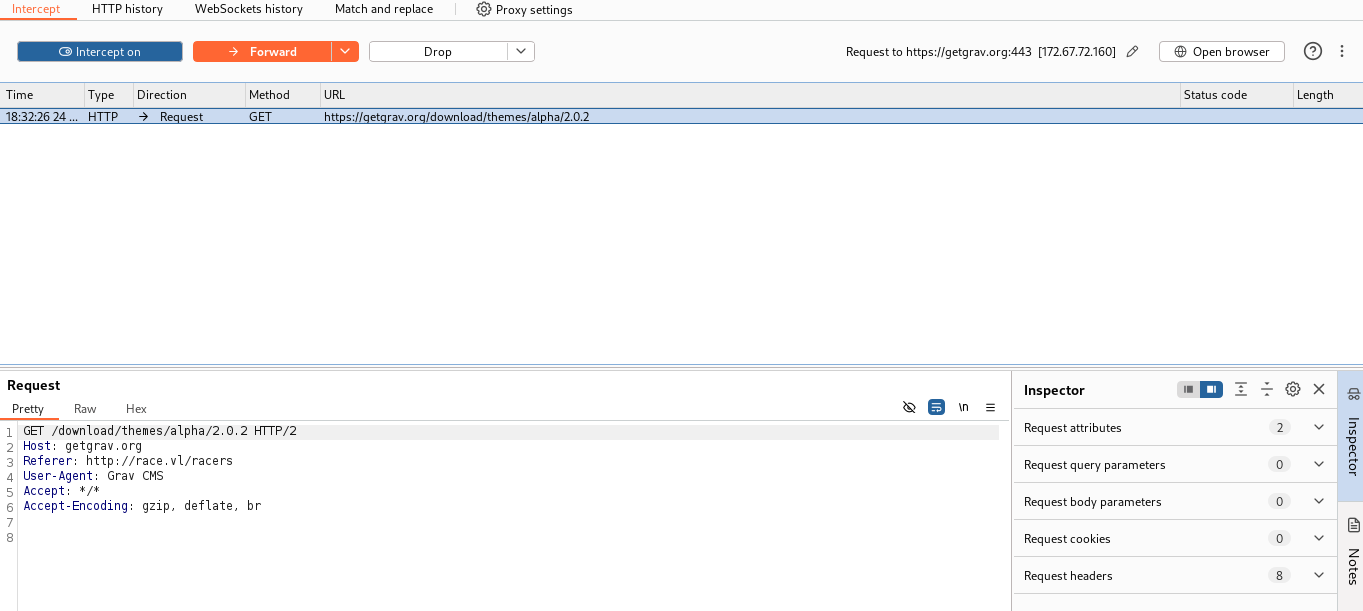Sort by the Status code column header
The width and height of the screenshot is (1363, 611).
pos(1235,95)
